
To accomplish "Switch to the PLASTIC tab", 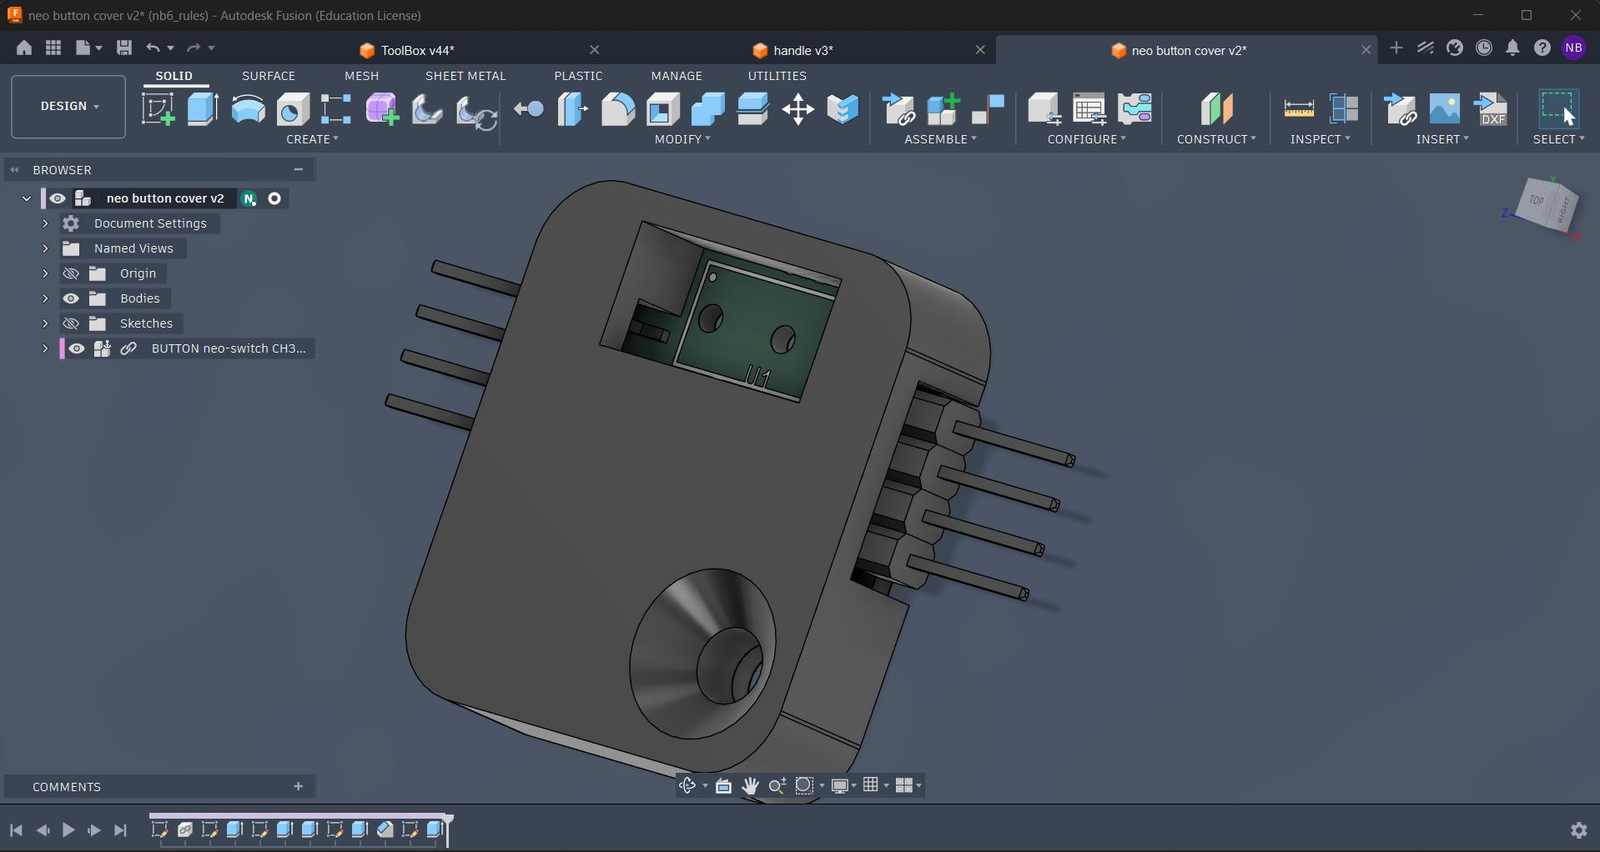I will click(578, 76).
